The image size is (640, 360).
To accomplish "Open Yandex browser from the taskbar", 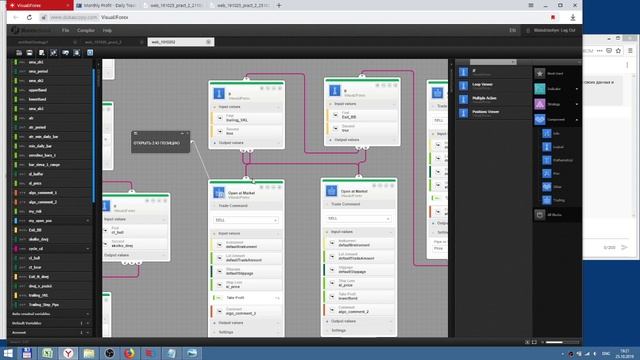I will click(x=68, y=353).
